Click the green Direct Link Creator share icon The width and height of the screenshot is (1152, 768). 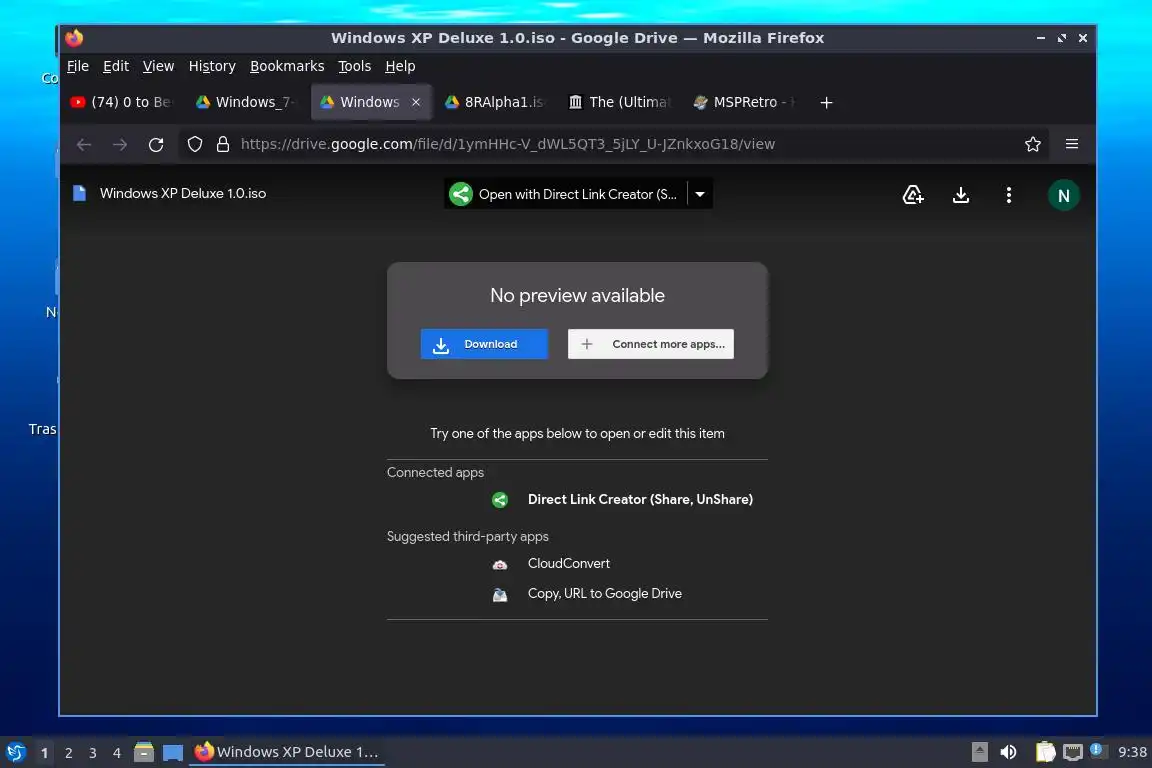[461, 194]
